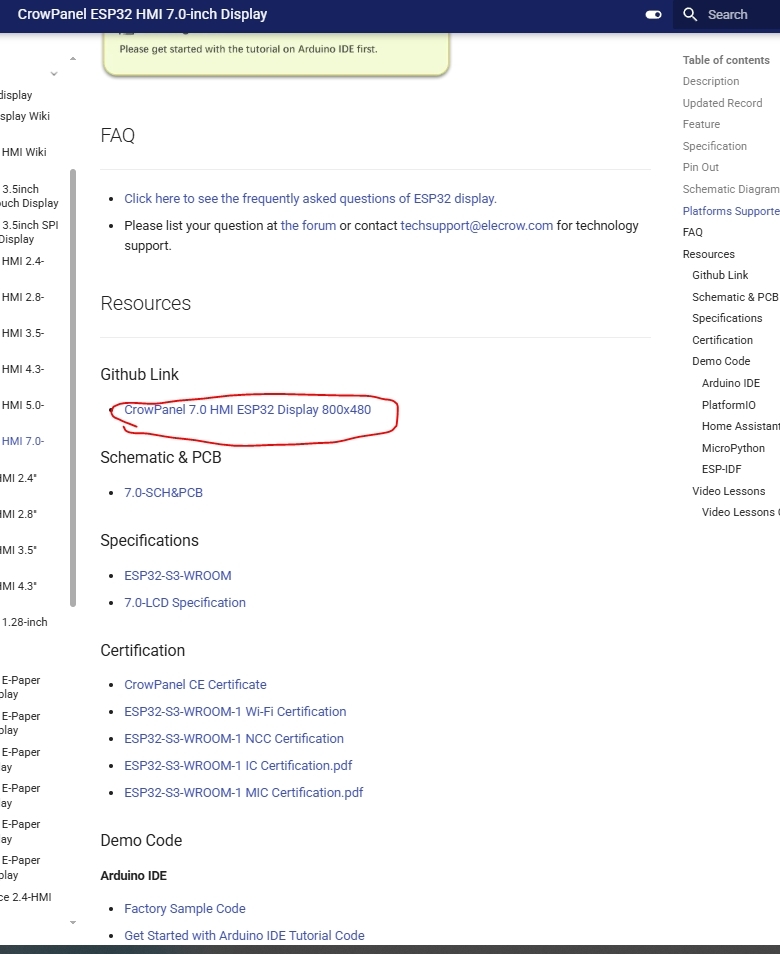
Task: Jump to Video Lessons in table of contents
Action: [x=728, y=491]
